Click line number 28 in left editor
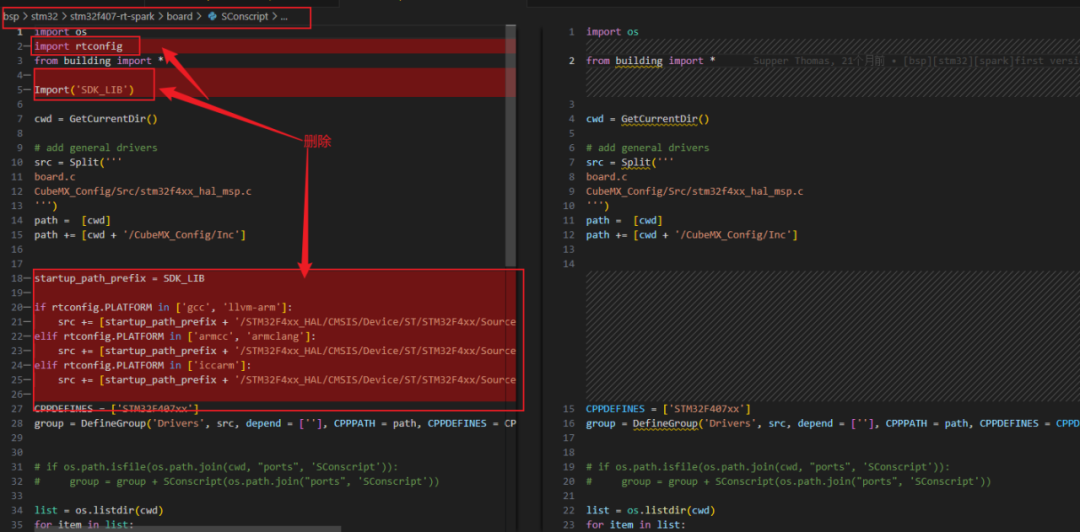The height and width of the screenshot is (532, 1080). point(17,424)
